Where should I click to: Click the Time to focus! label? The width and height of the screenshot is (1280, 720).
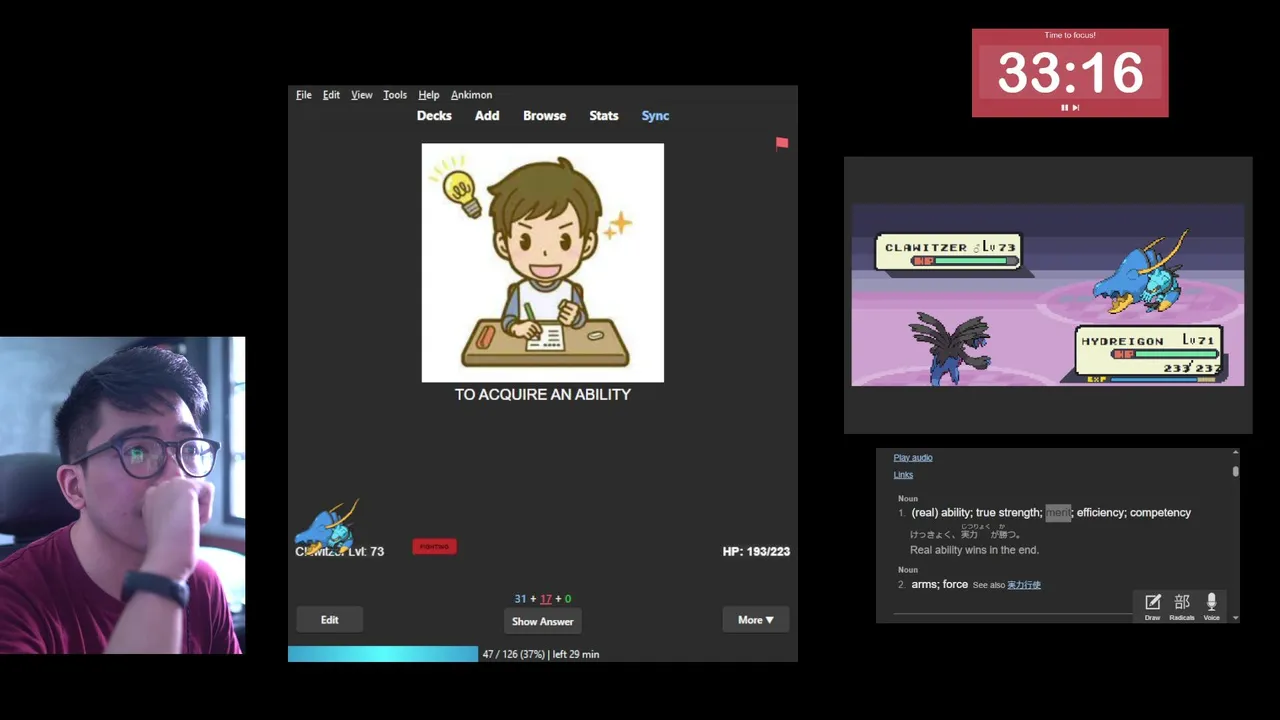[x=1070, y=35]
